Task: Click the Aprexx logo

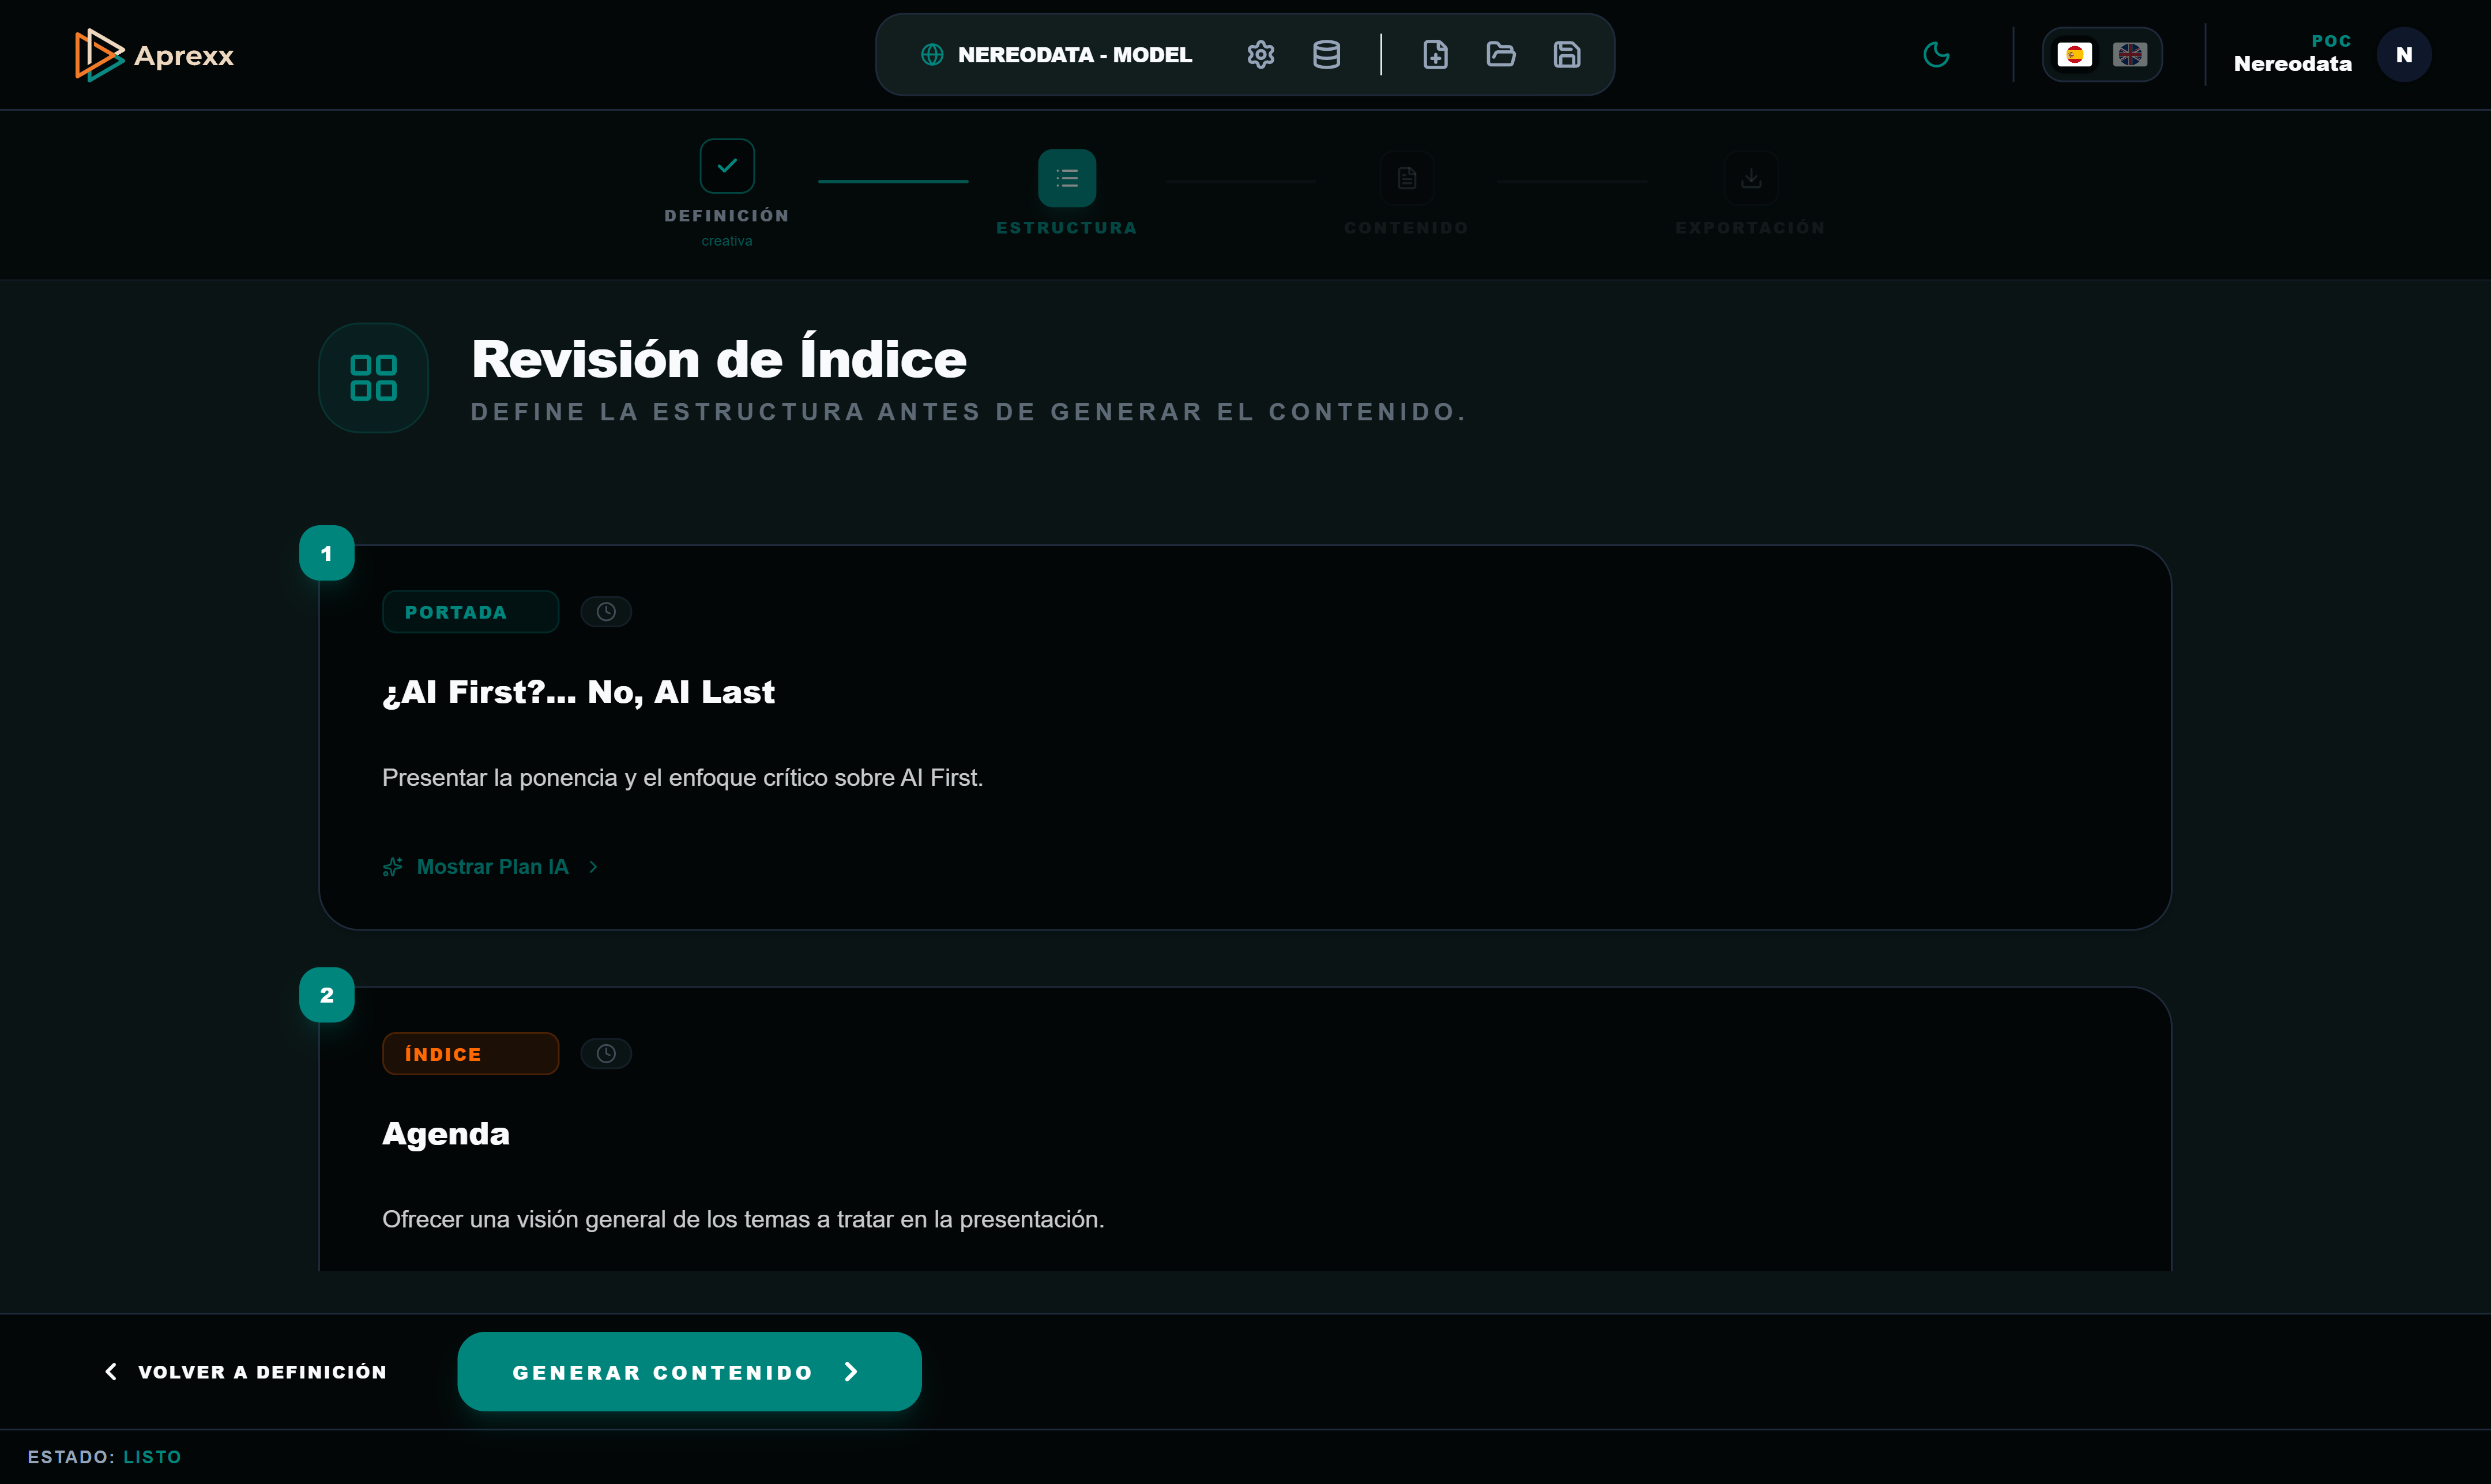Action: (x=154, y=55)
